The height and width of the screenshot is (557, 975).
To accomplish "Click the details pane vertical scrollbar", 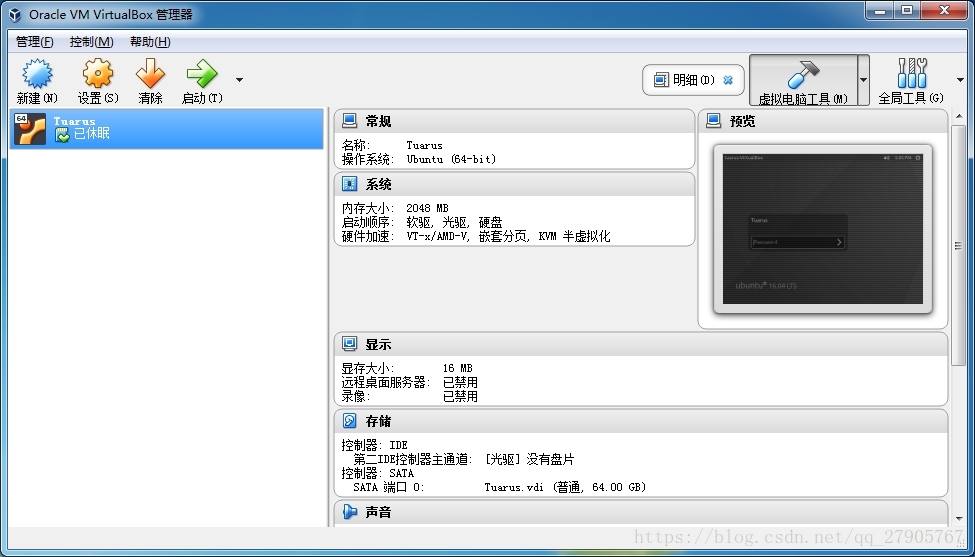I will click(958, 245).
